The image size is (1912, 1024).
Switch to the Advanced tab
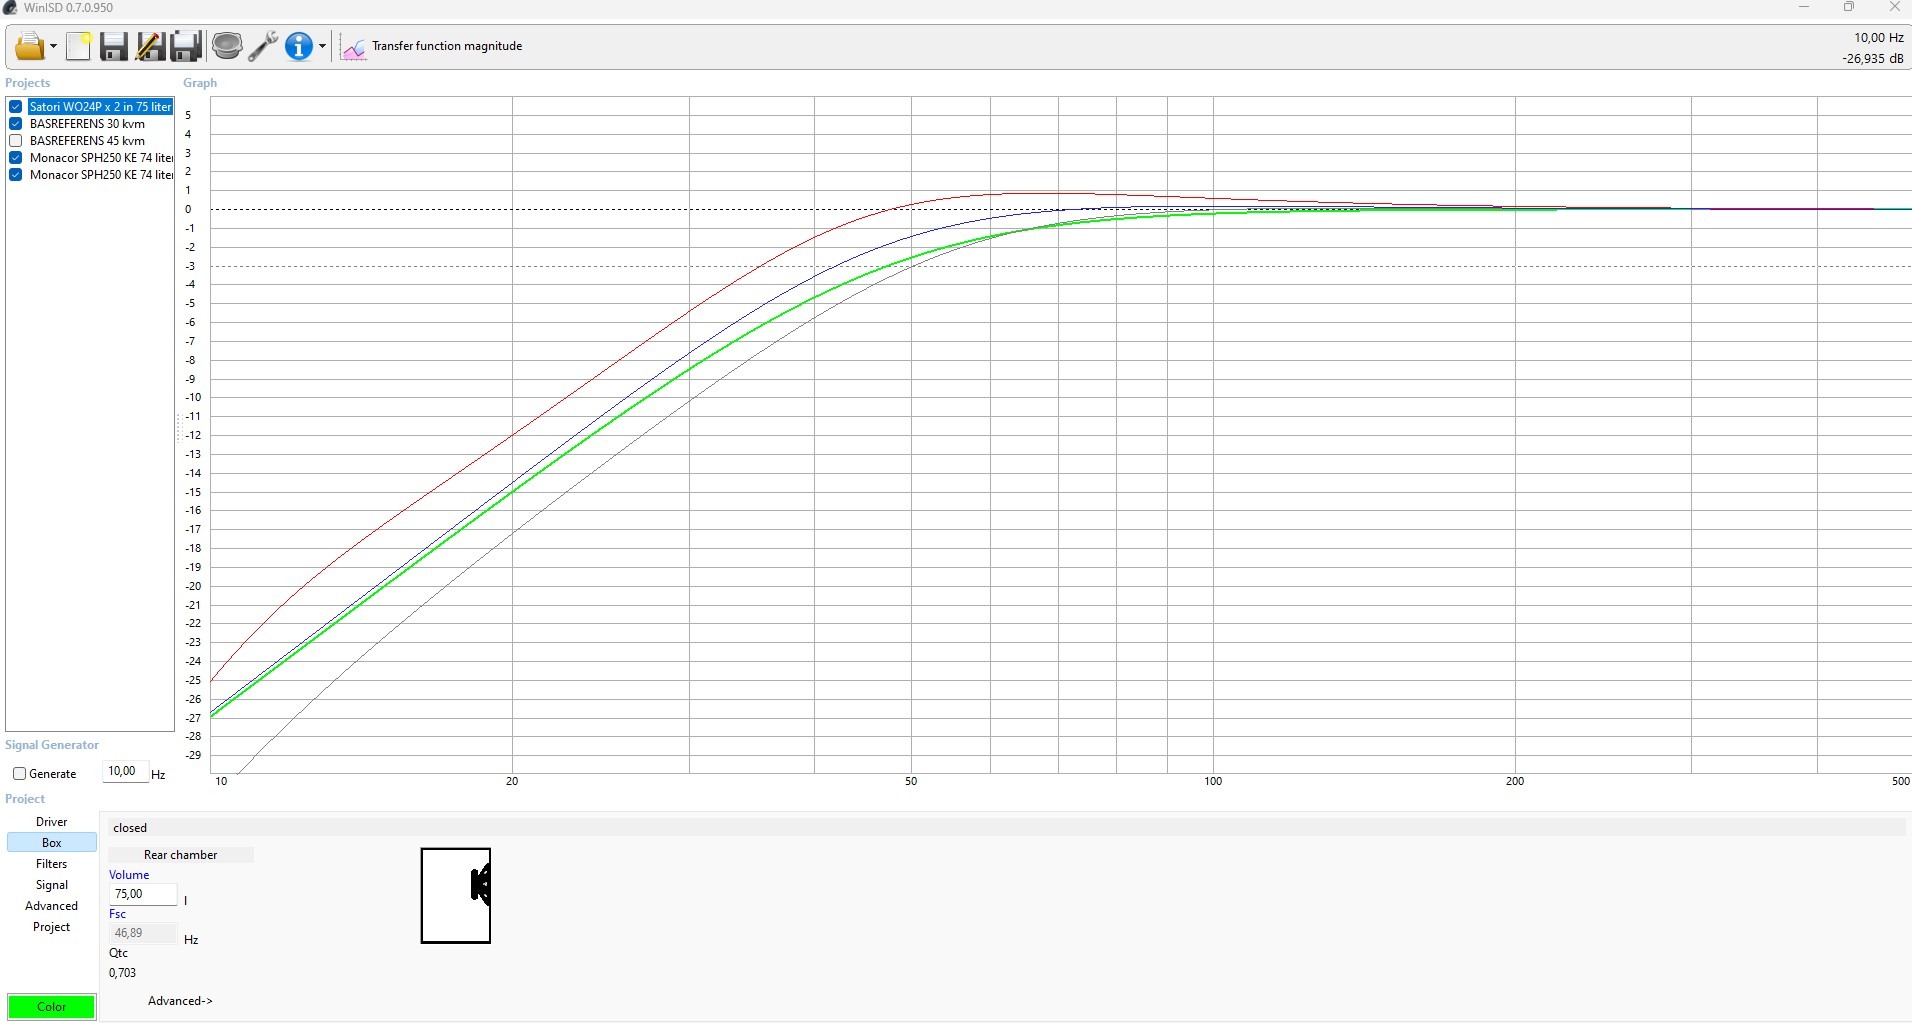tap(52, 906)
